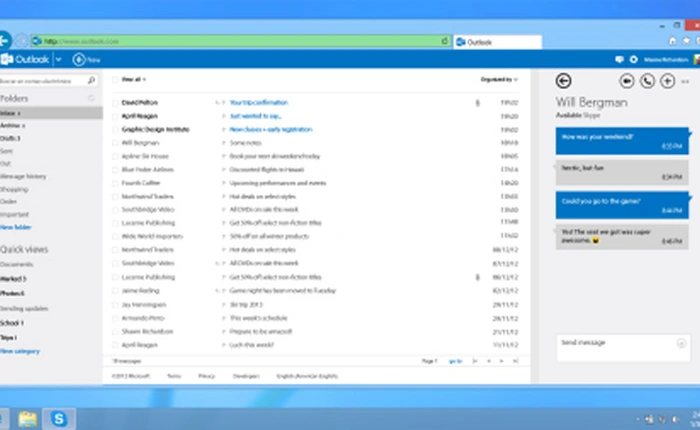Image resolution: width=700 pixels, height=430 pixels.
Task: Open the Sent folder
Action: [6, 151]
